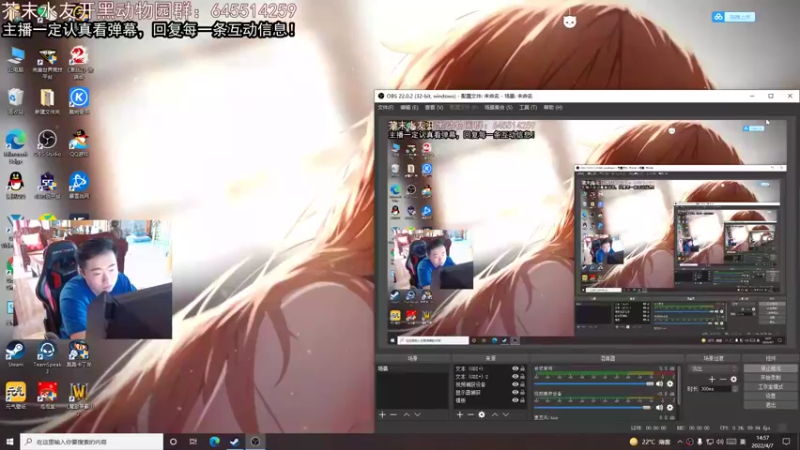The width and height of the screenshot is (800, 450).
Task: Select the yellow folder desktop icon
Action: (x=47, y=101)
